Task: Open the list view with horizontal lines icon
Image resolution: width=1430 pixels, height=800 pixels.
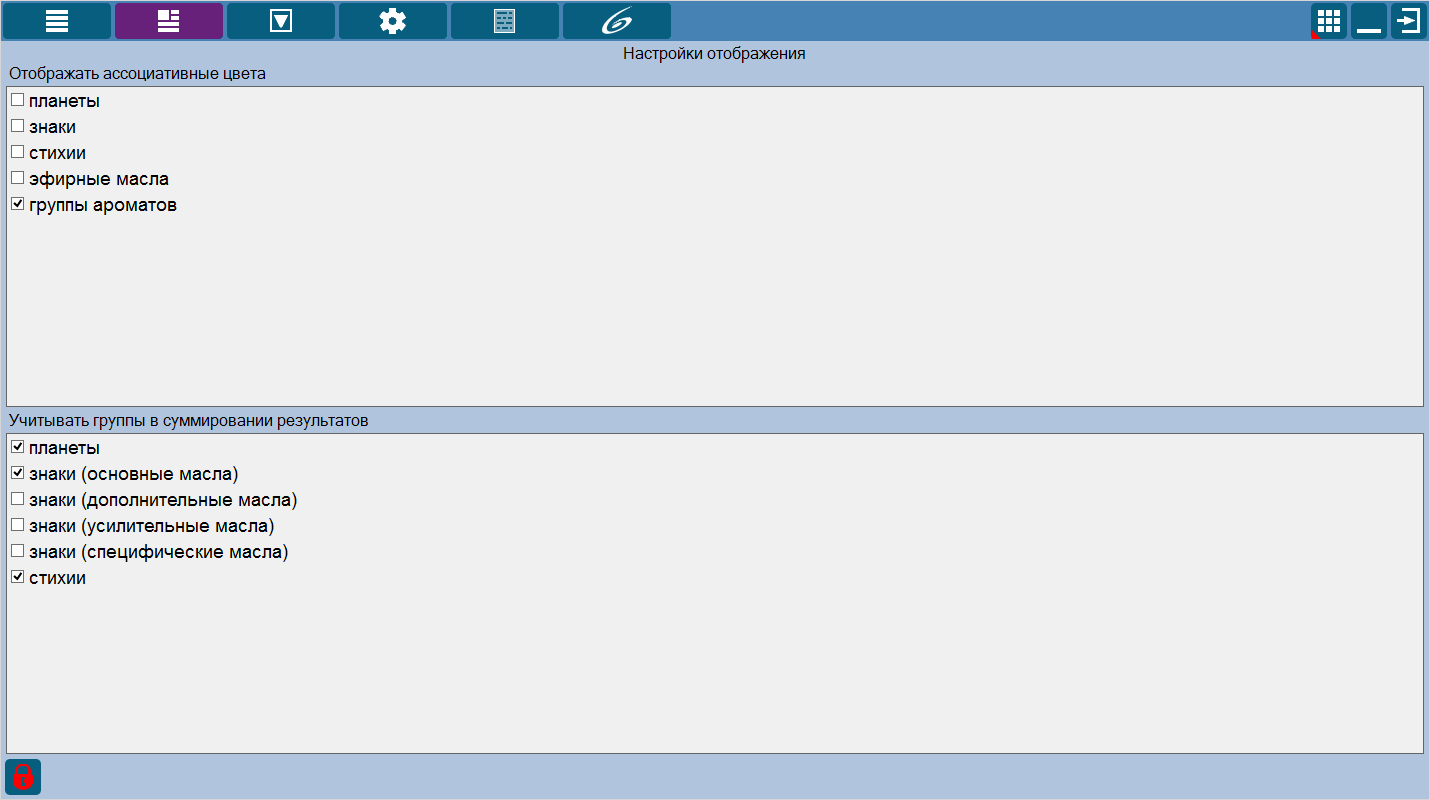Action: [57, 21]
